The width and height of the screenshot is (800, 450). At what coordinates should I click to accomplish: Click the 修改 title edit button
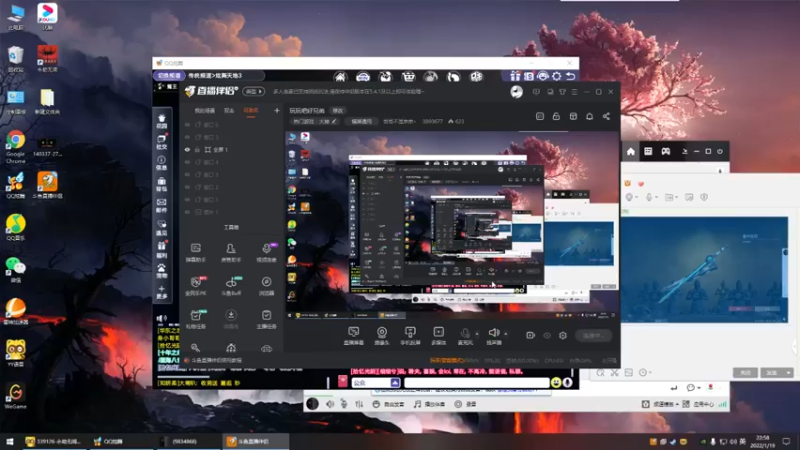(338, 110)
